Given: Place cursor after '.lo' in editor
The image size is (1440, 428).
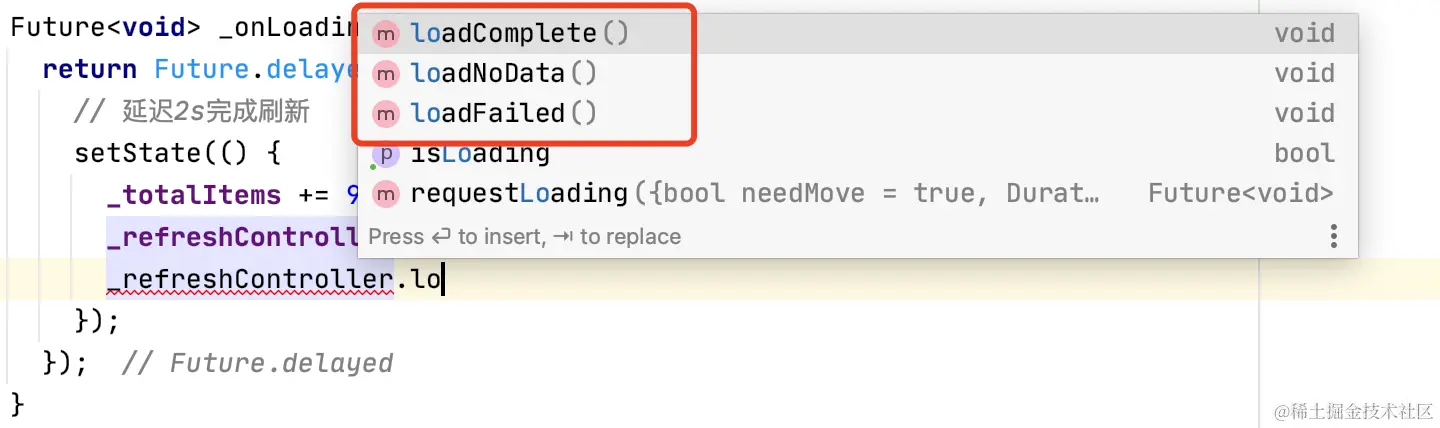Looking at the screenshot, I should [x=442, y=279].
